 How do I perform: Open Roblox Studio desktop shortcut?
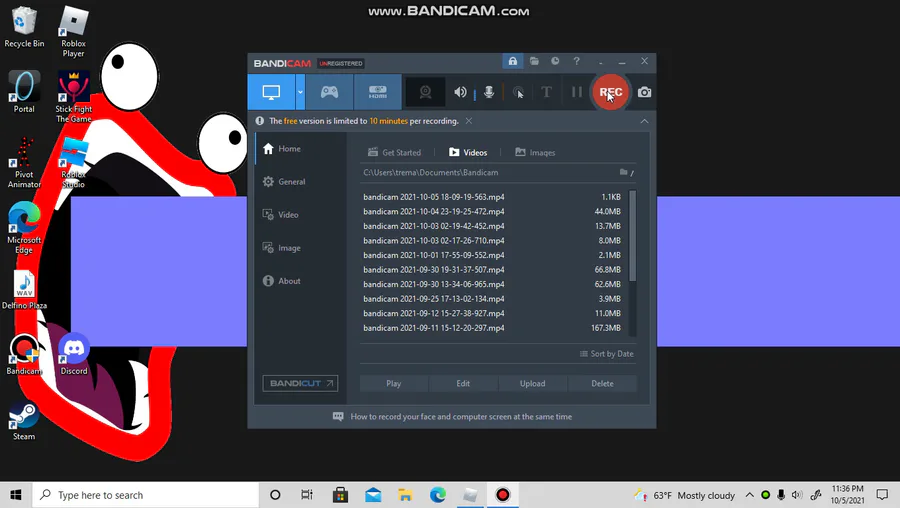tap(73, 162)
